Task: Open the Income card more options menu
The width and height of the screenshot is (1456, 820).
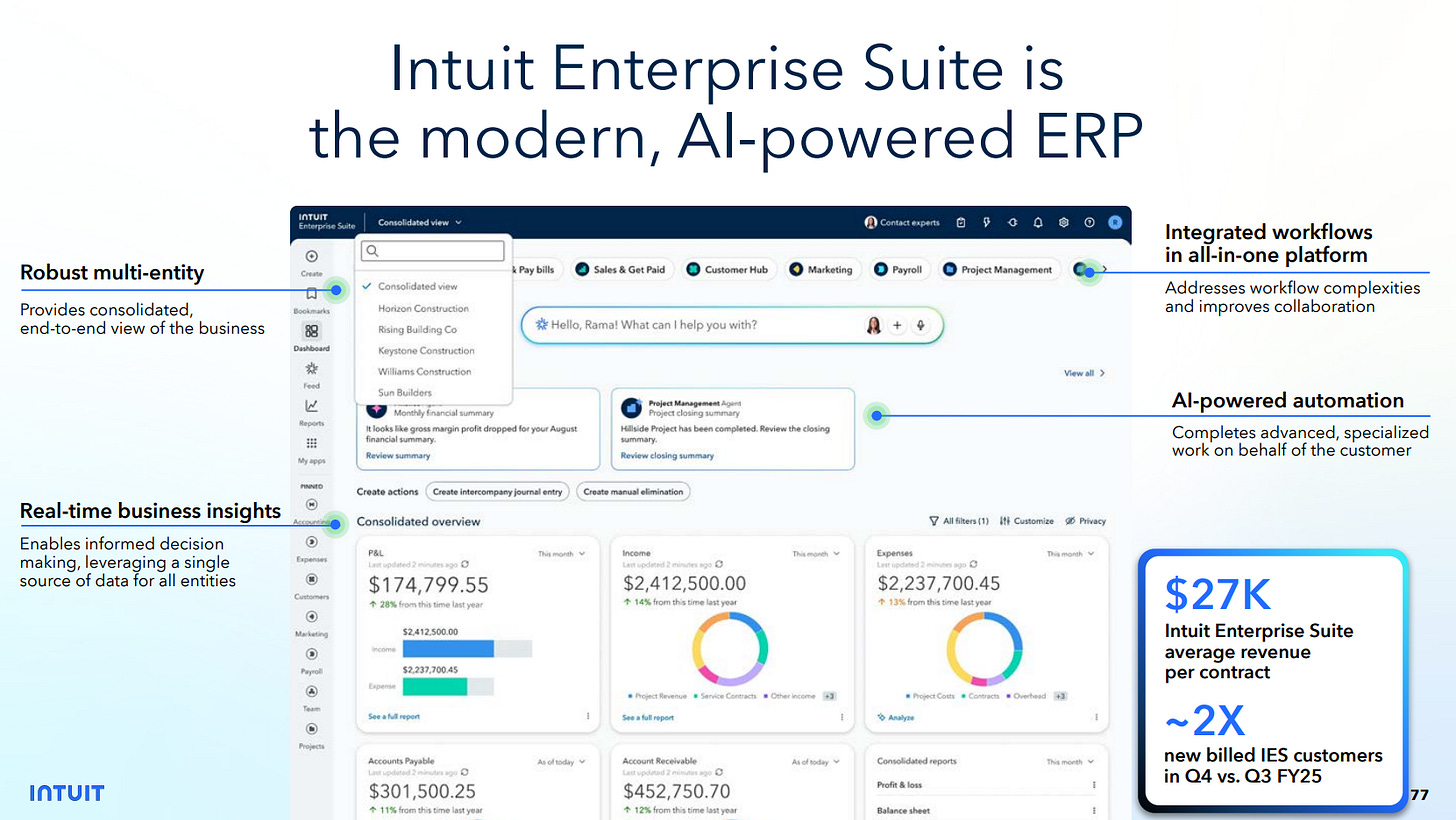Action: (842, 717)
